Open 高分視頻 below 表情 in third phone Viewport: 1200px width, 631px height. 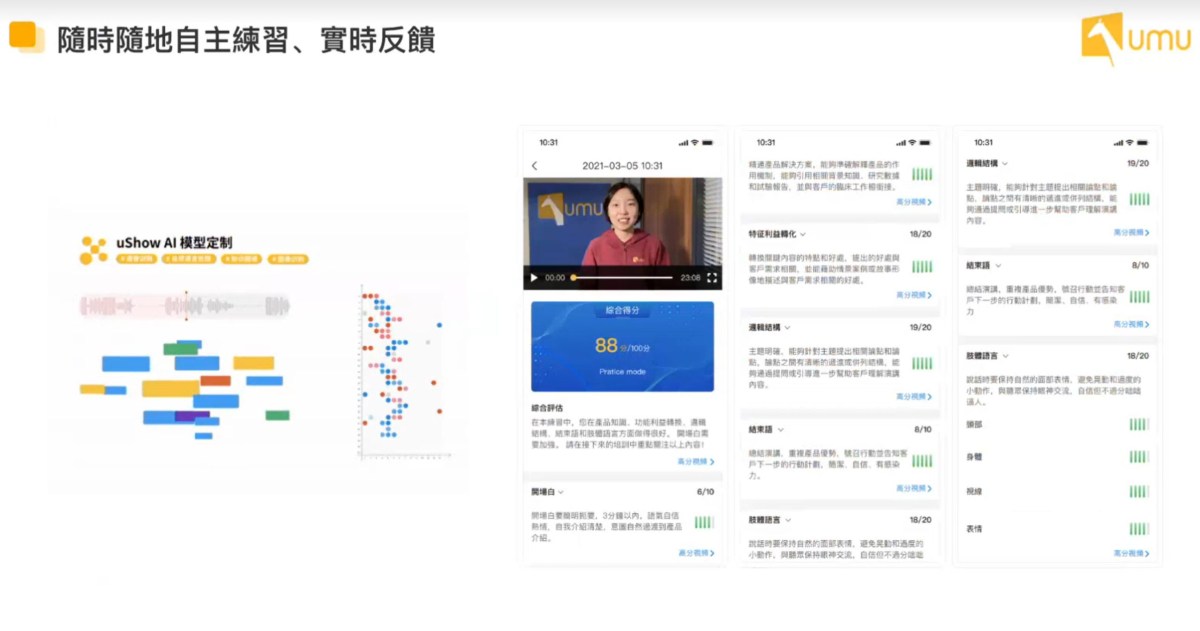(1132, 553)
